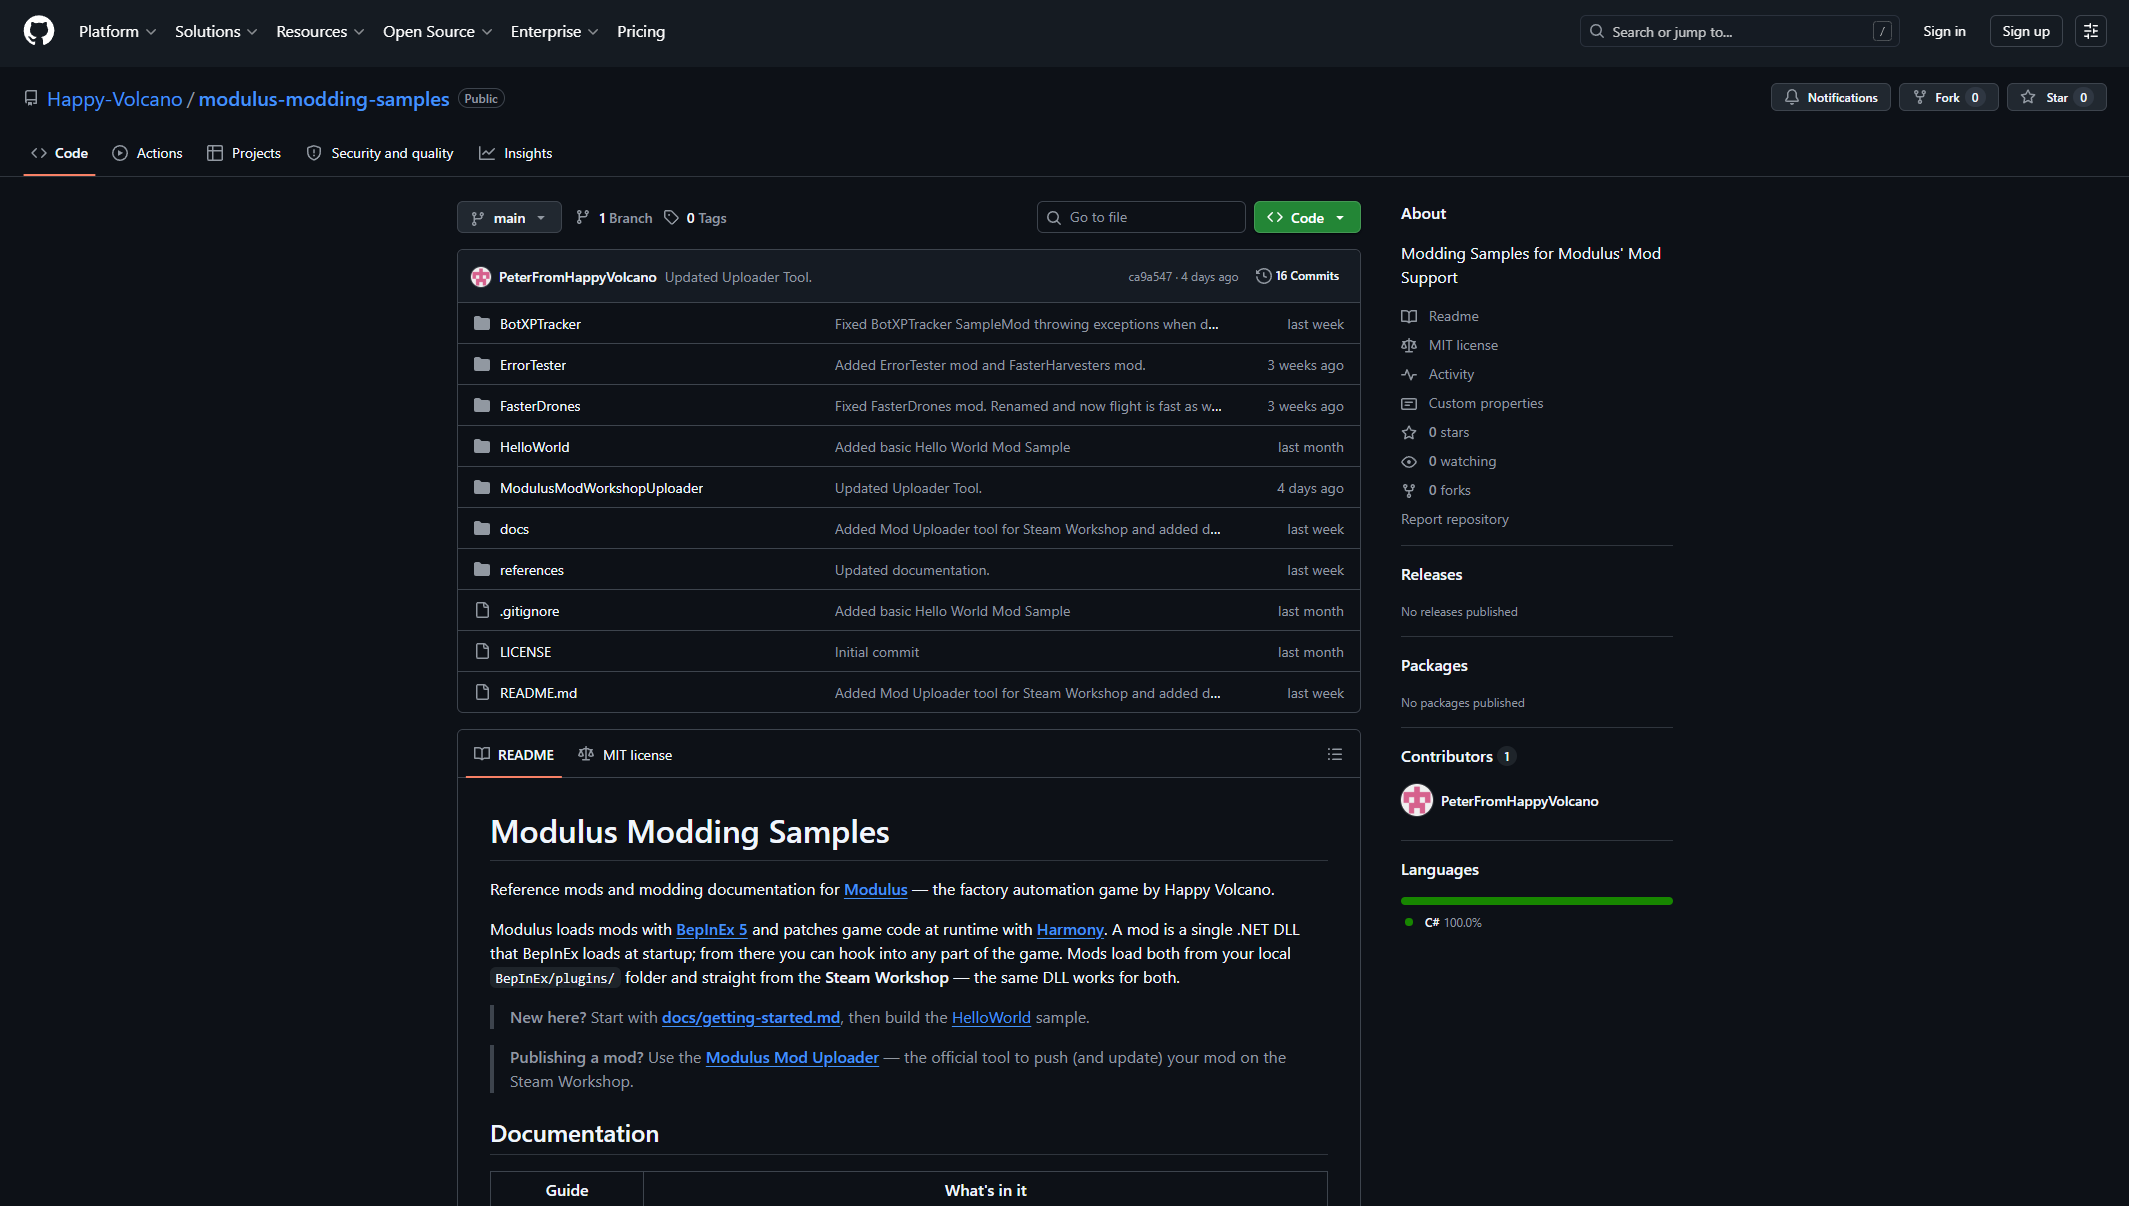
Task: Open the GitHub home logo
Action: [38, 31]
